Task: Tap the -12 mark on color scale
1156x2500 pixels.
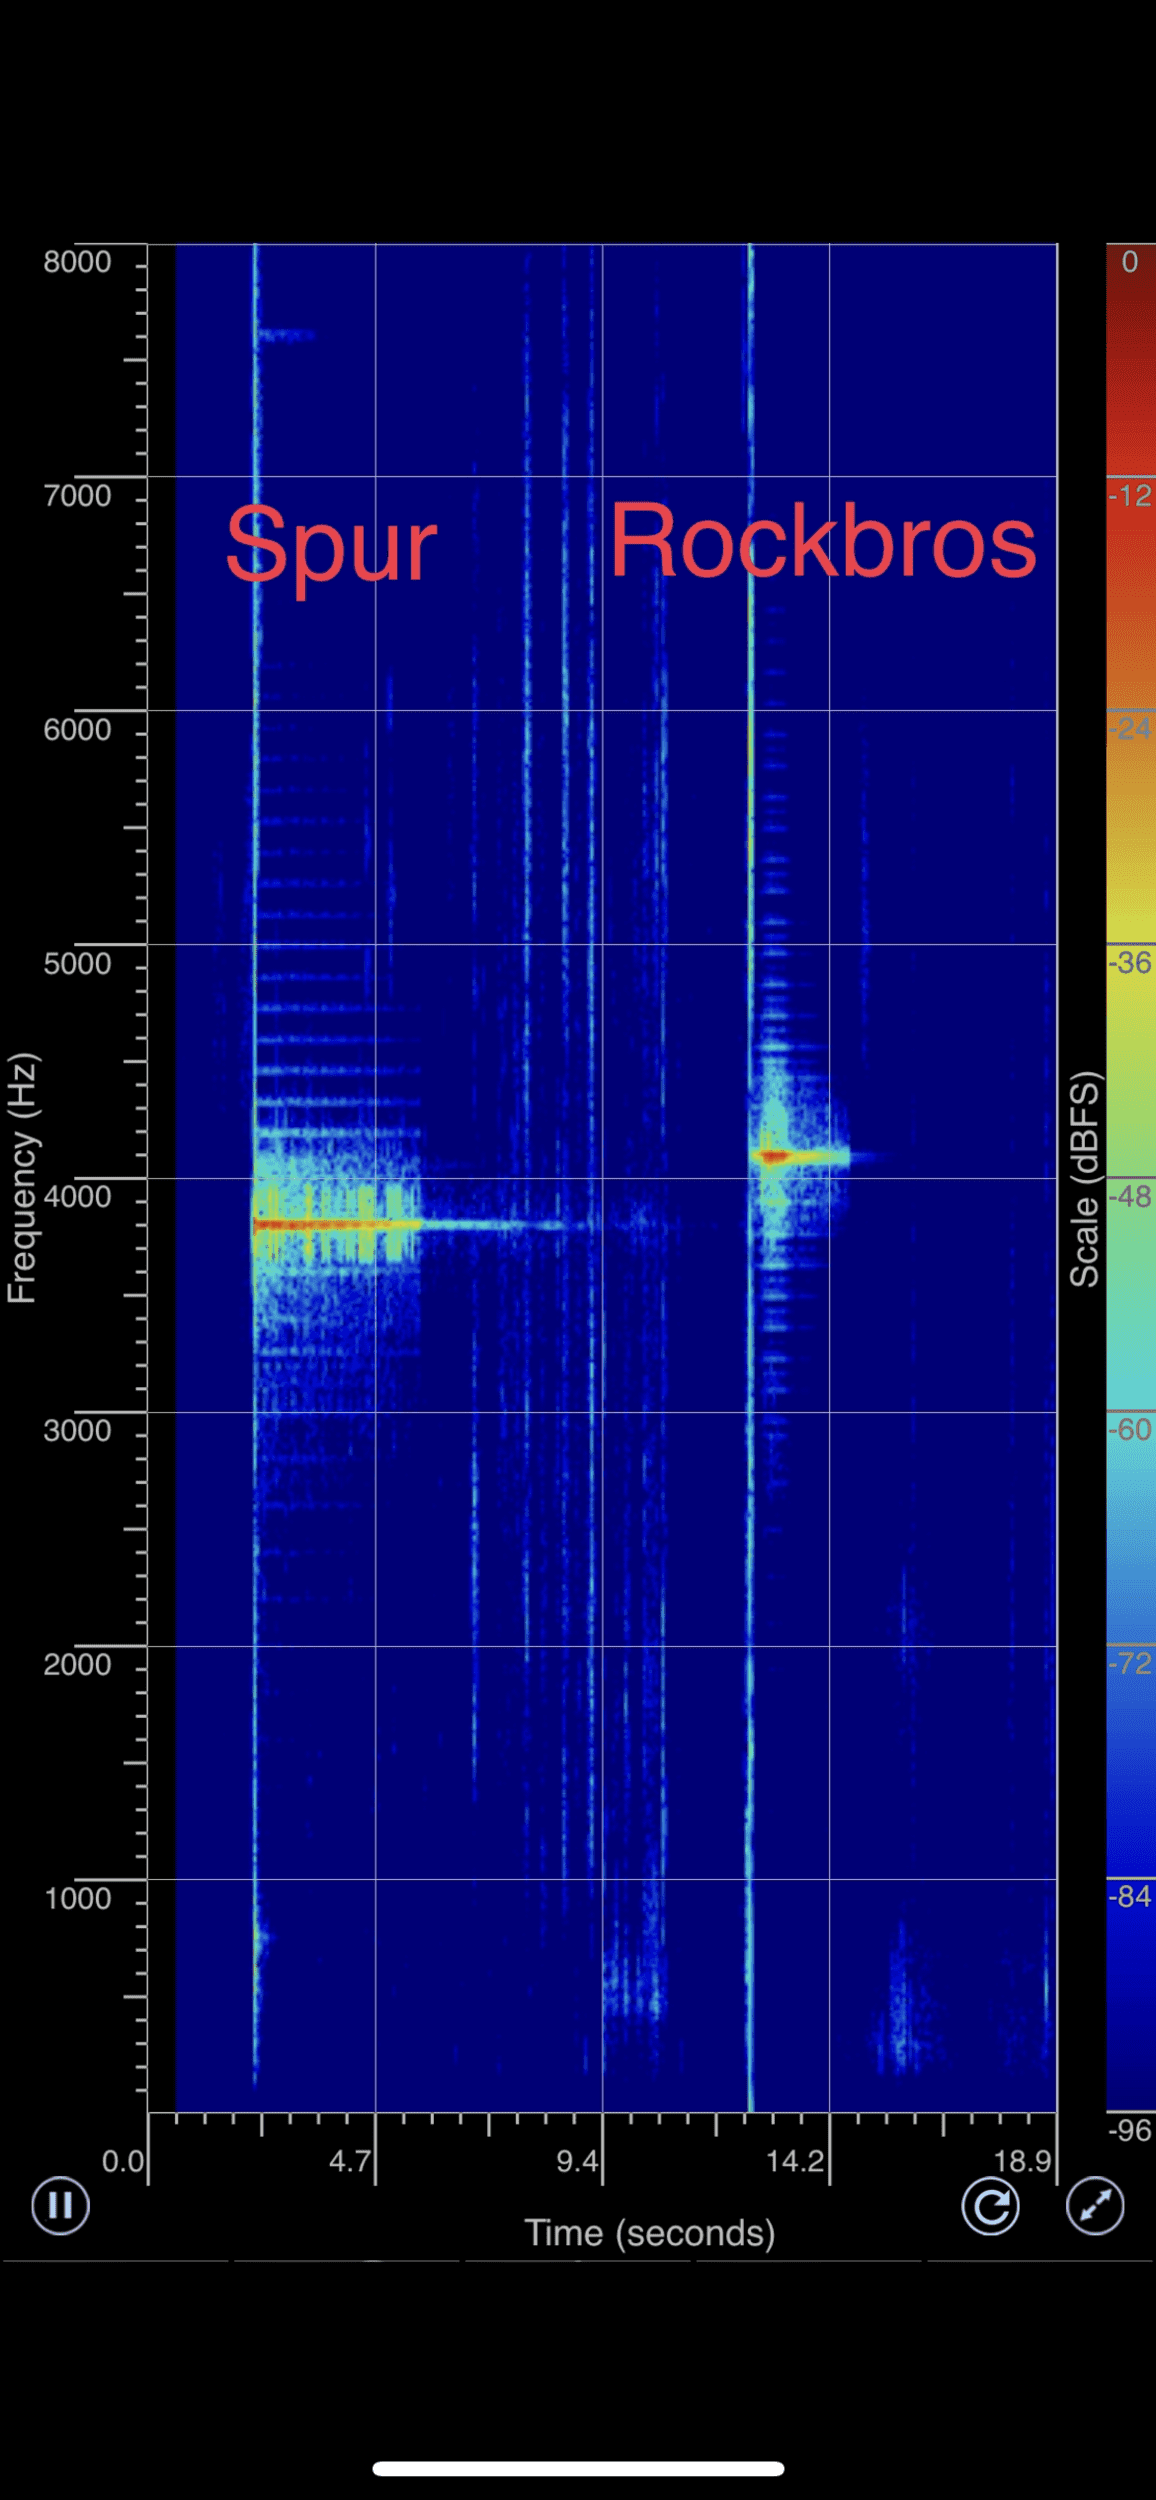Action: (x=1132, y=496)
